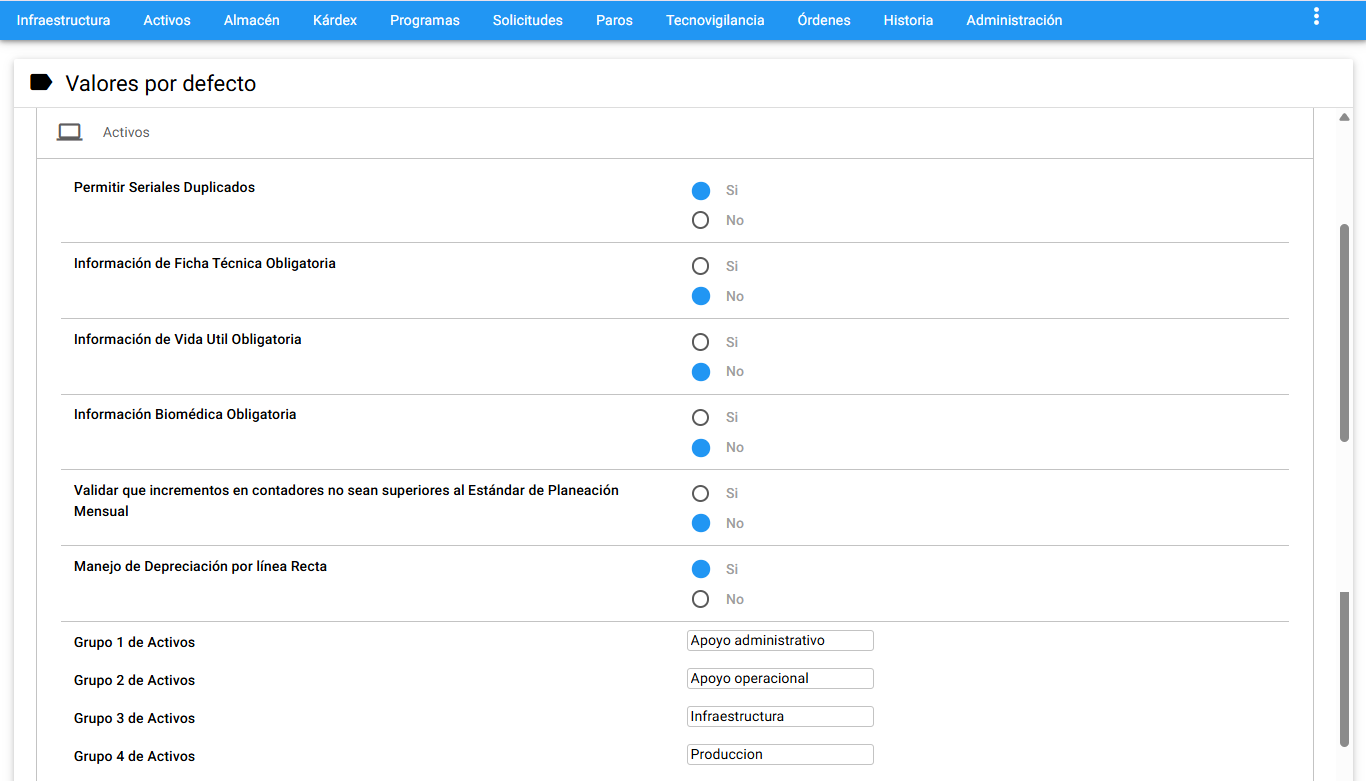
Task: Select Si for Información Biomédica Obligatoria
Action: tap(701, 417)
